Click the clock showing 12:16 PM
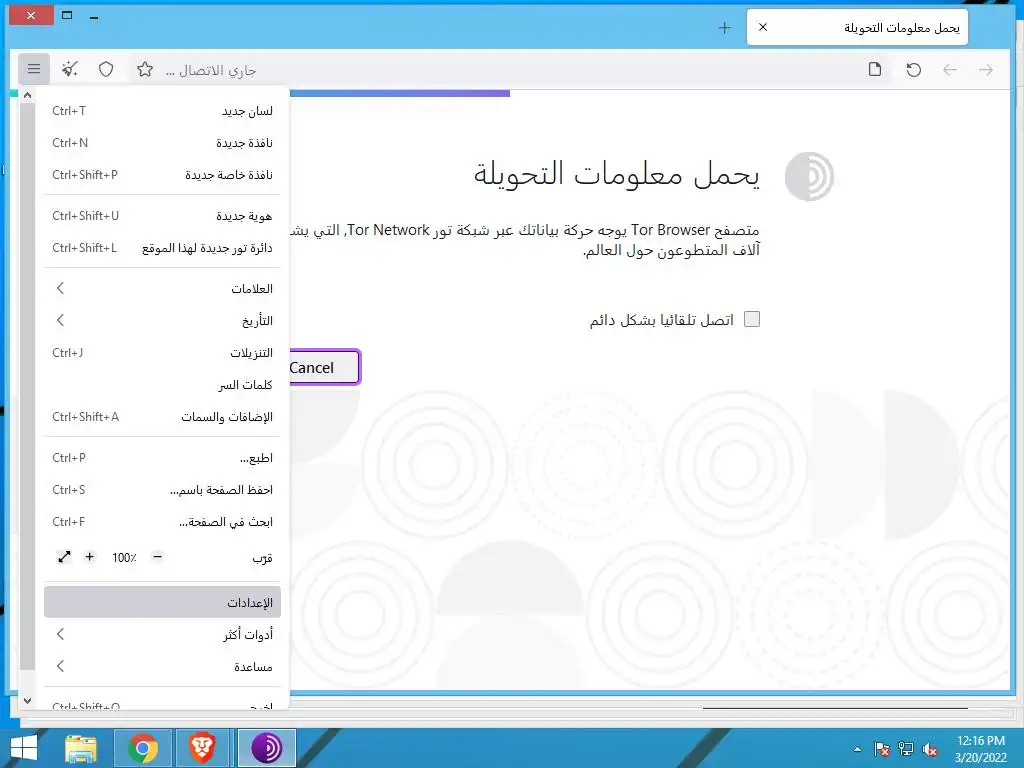The image size is (1024, 768). (980, 741)
